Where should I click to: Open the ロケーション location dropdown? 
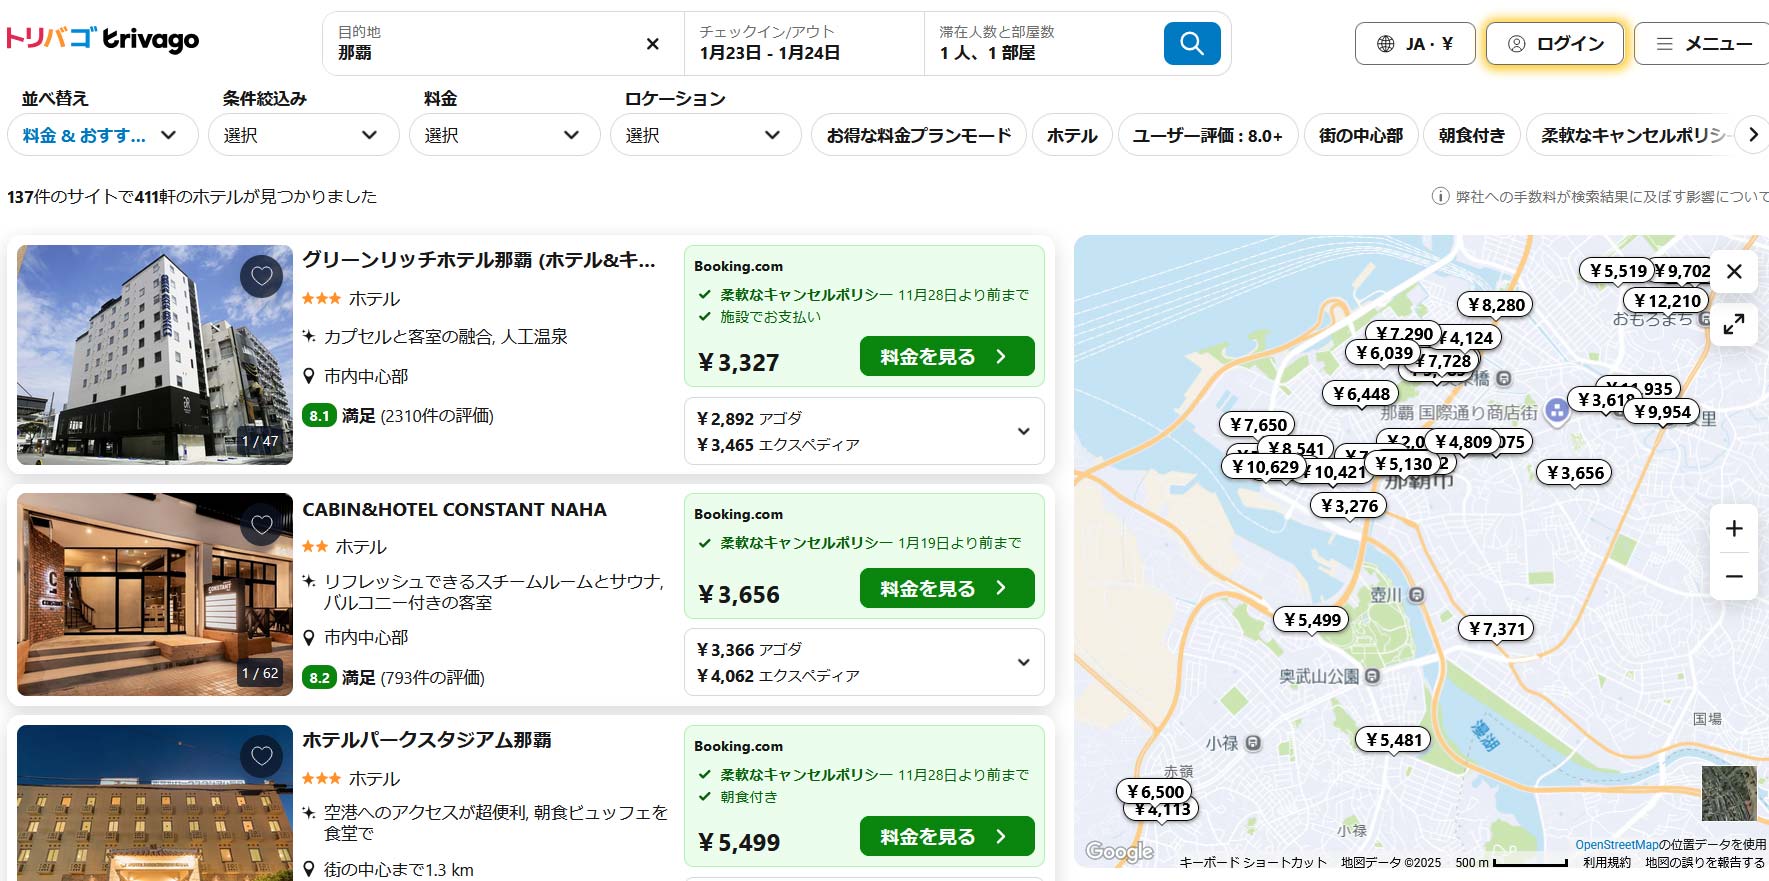point(705,135)
